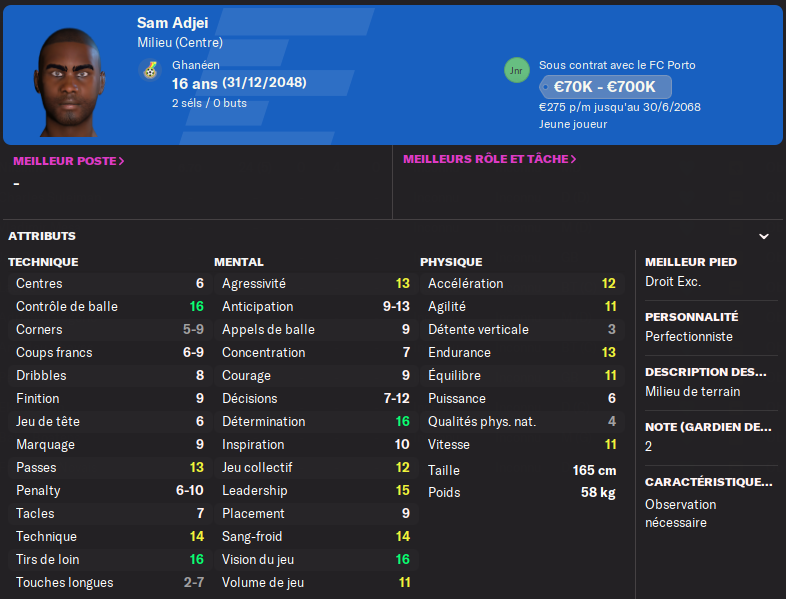Open the Meilleurs Rôle et Tâche link
The image size is (786, 599).
[489, 159]
